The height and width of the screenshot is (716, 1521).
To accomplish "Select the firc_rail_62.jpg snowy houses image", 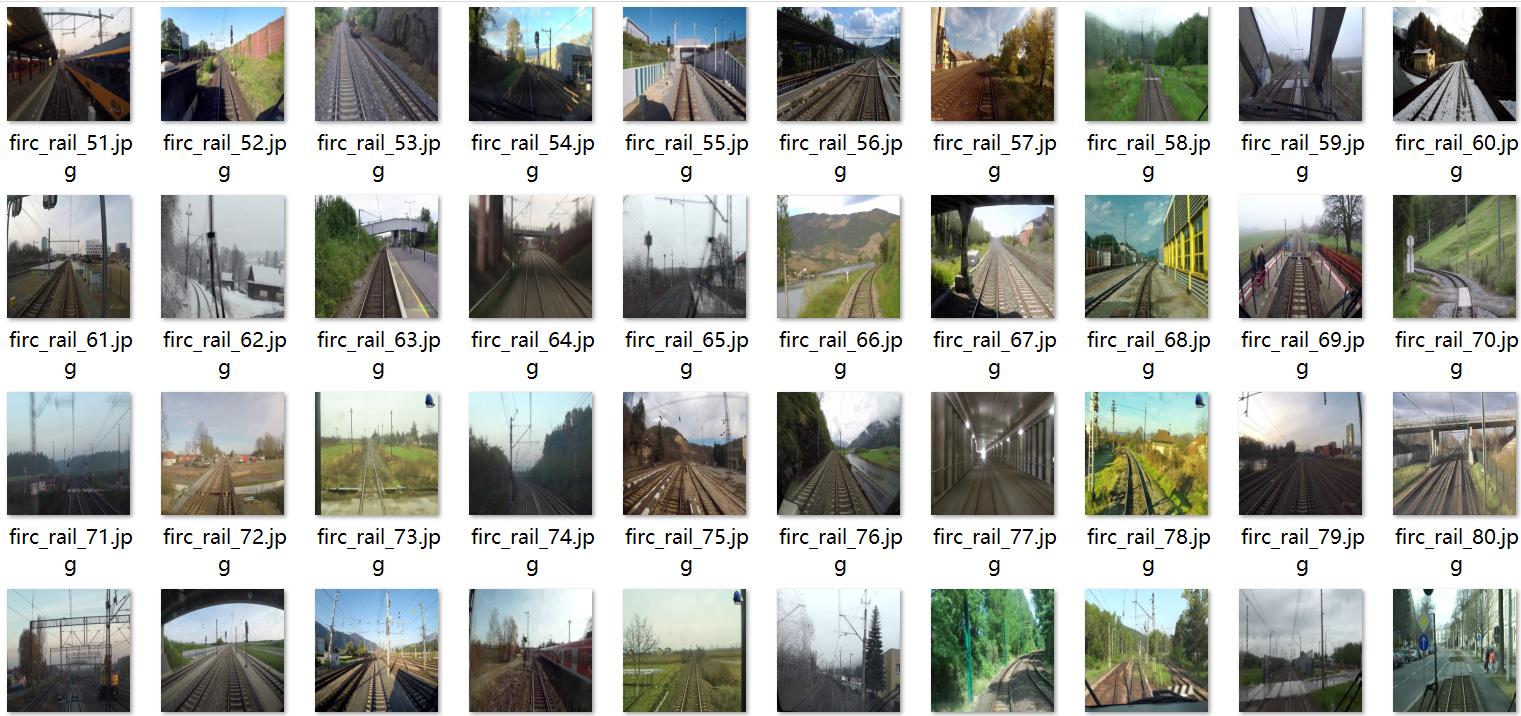I will pyautogui.click(x=223, y=257).
